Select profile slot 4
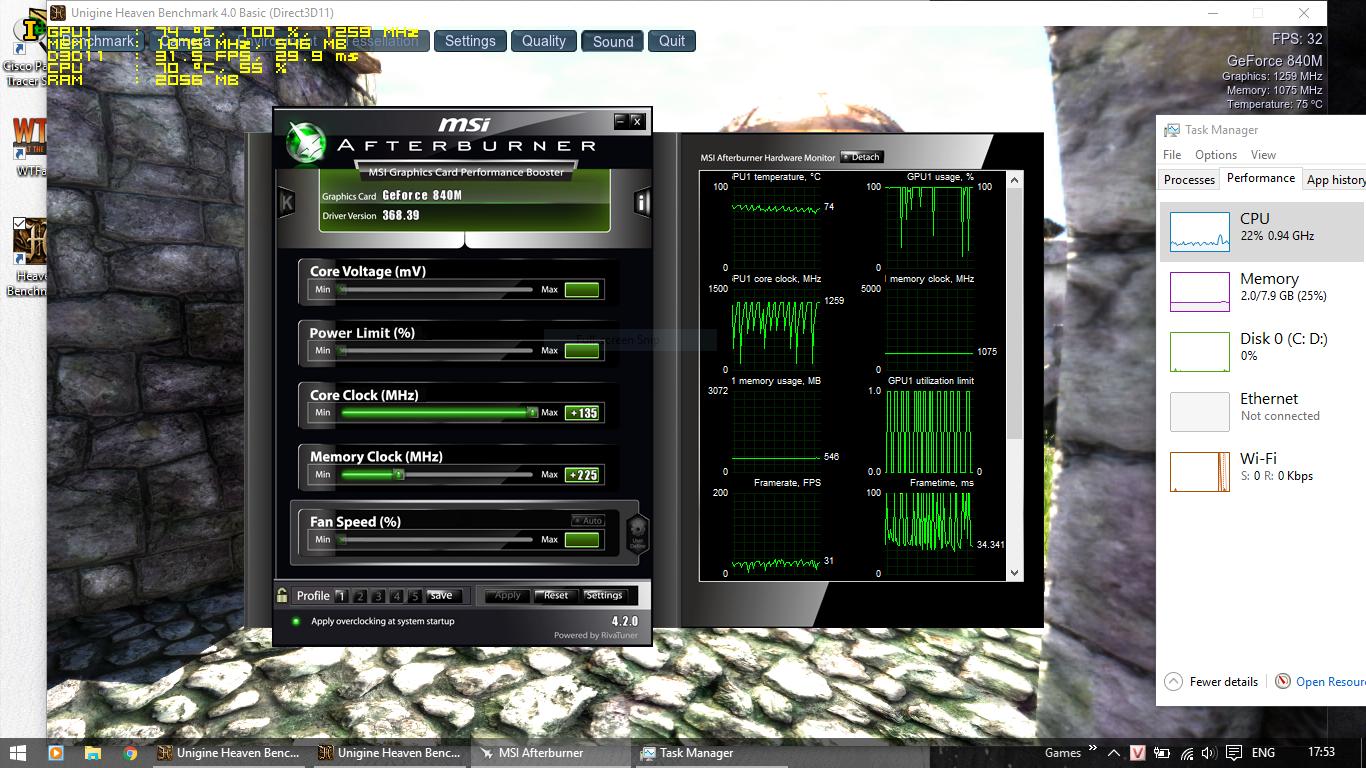Viewport: 1366px width, 768px height. click(x=397, y=596)
